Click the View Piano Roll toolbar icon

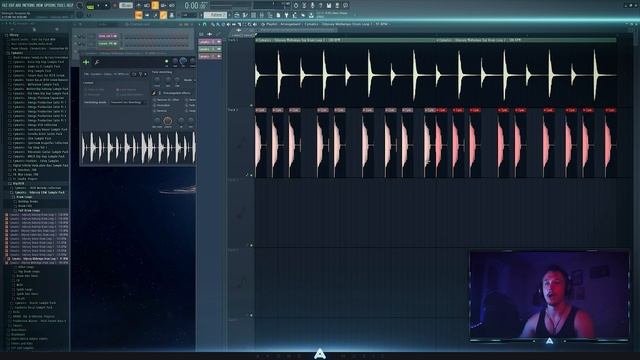245,15
